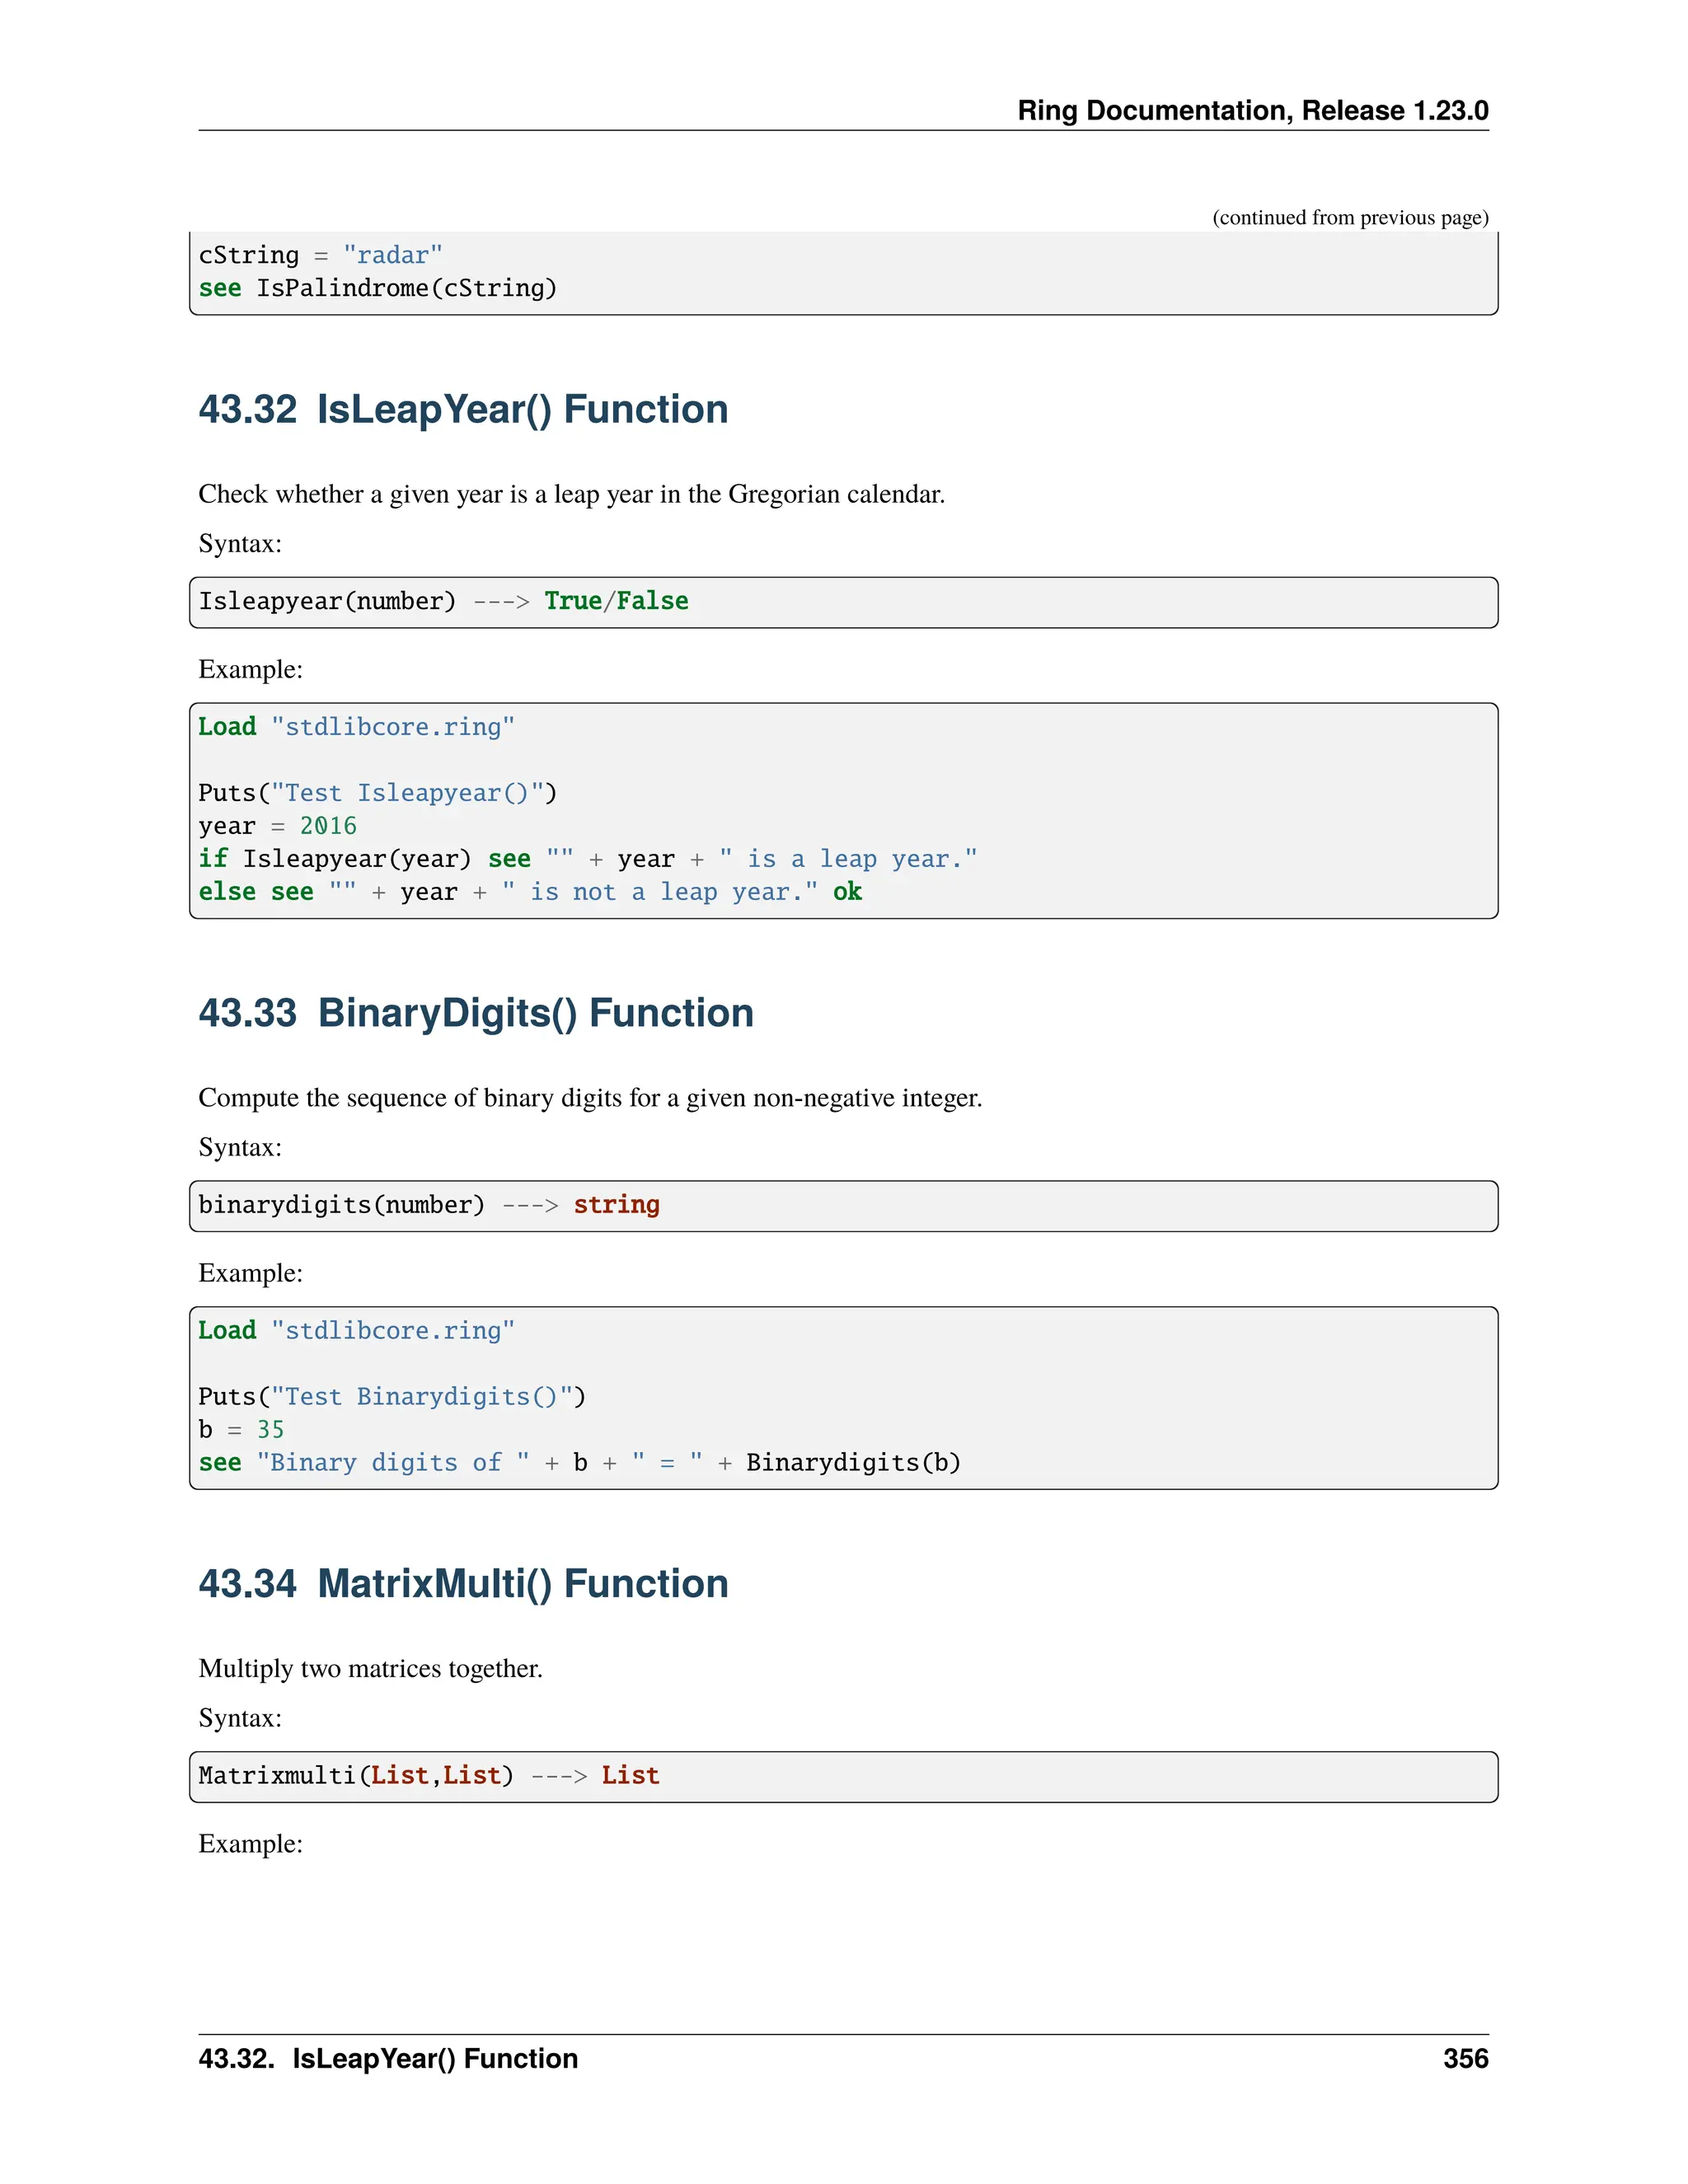This screenshot has width=1688, height=2184.
Task: Click the Gregorian calendar description sentence
Action: (x=571, y=495)
